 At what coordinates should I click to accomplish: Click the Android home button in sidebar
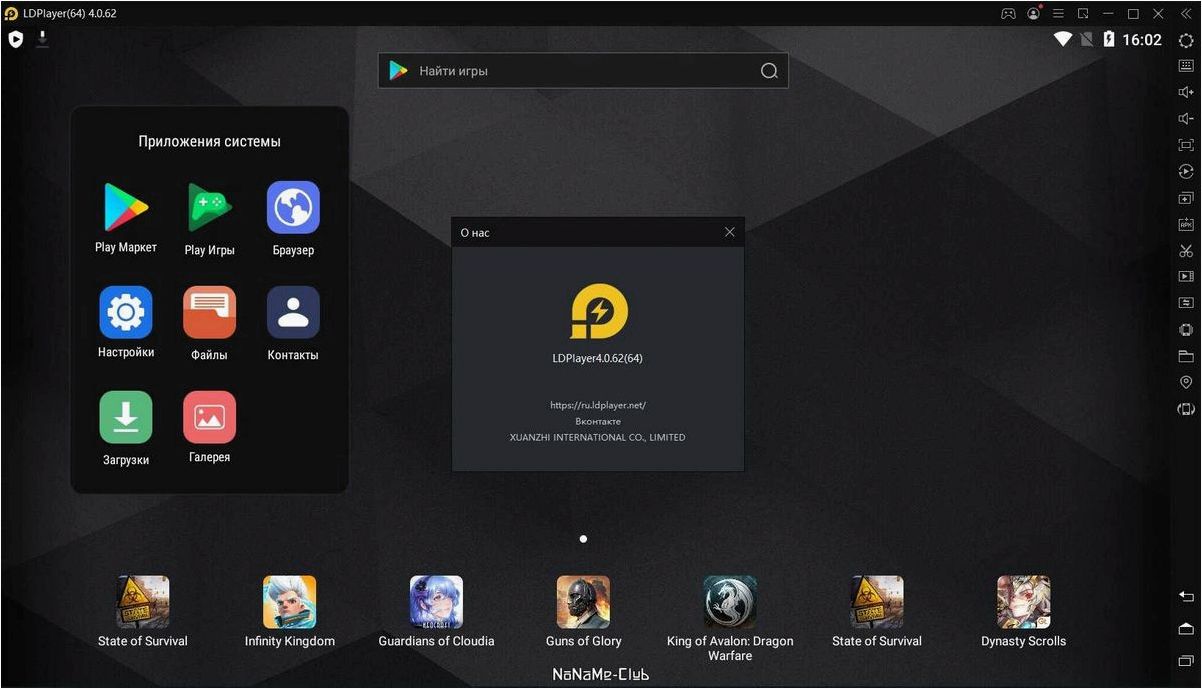pos(1186,628)
